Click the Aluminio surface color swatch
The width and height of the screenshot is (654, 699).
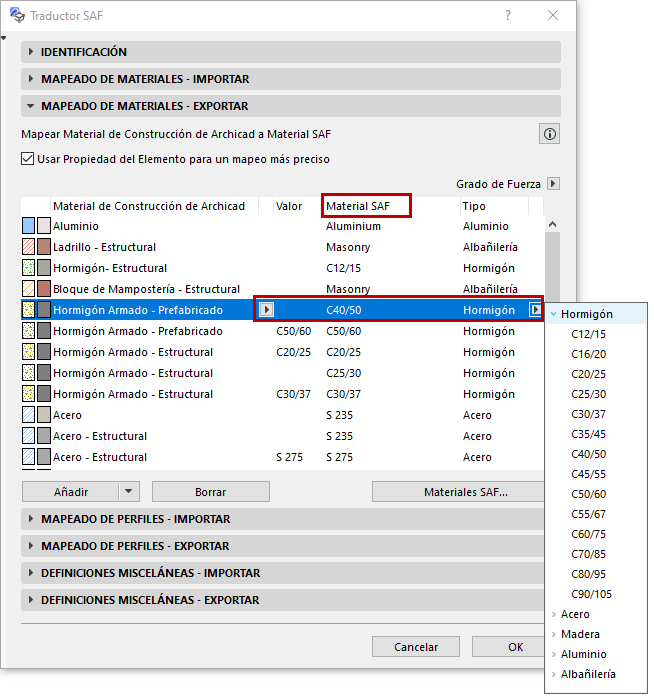pyautogui.click(x=44, y=226)
